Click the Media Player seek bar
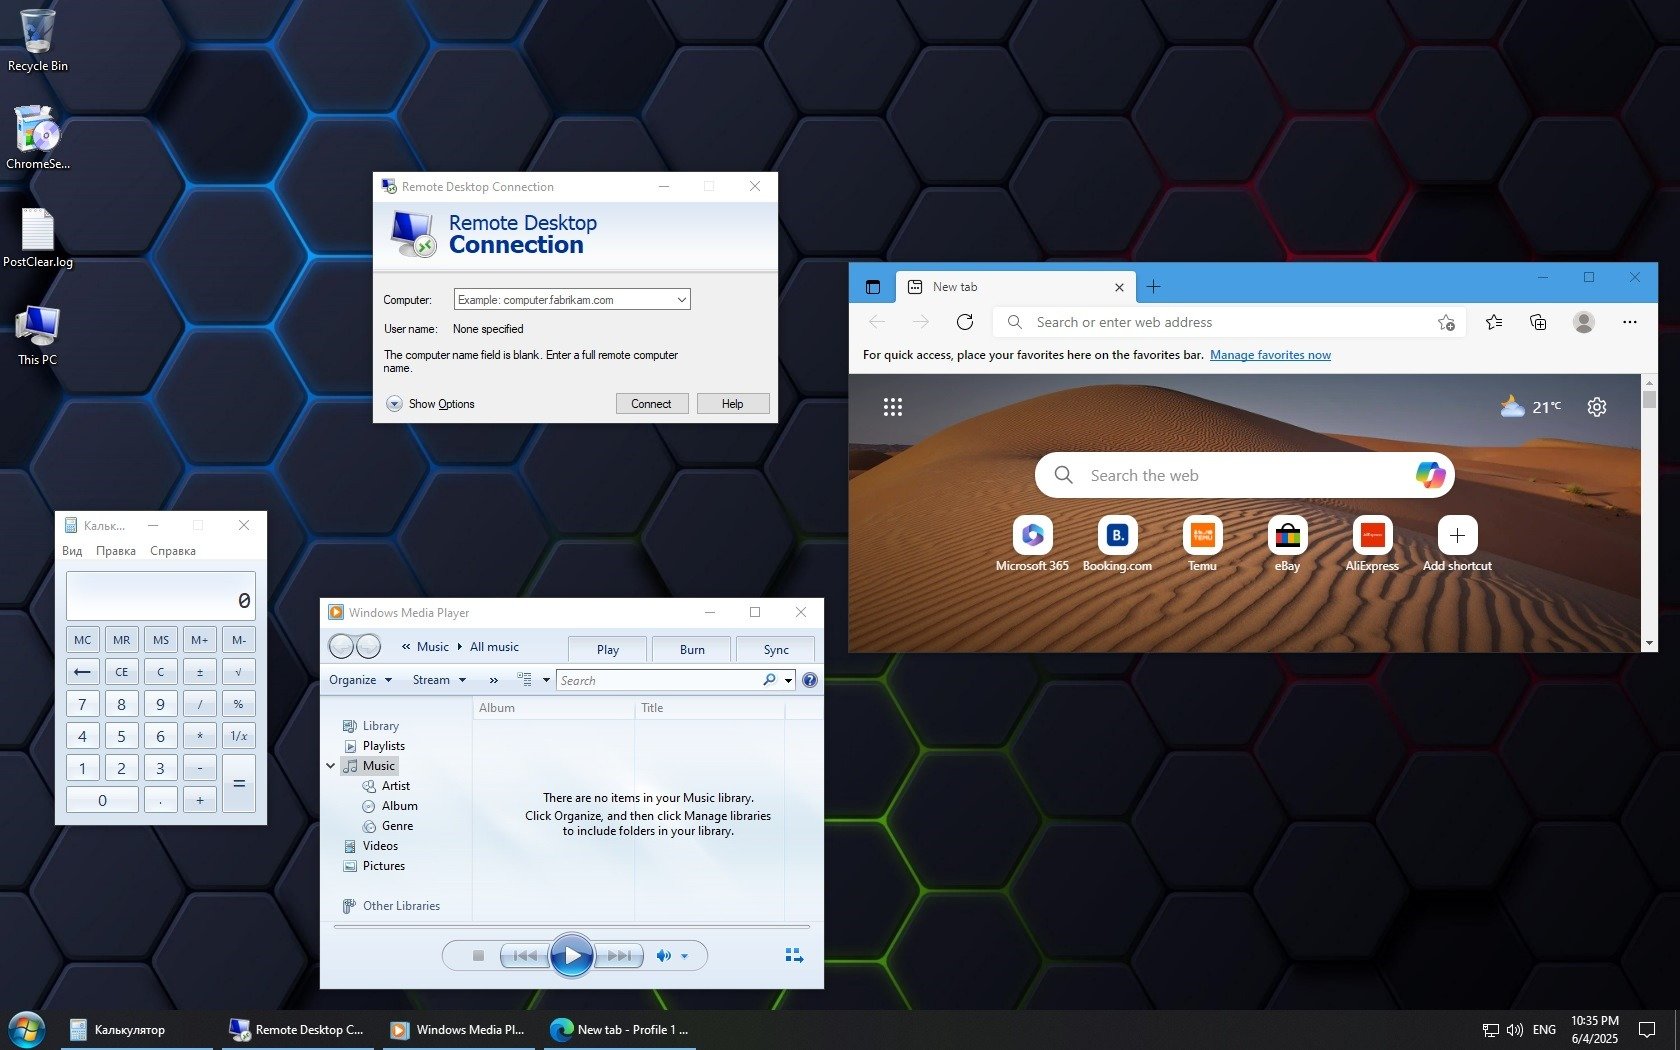Viewport: 1680px width, 1050px height. [572, 927]
